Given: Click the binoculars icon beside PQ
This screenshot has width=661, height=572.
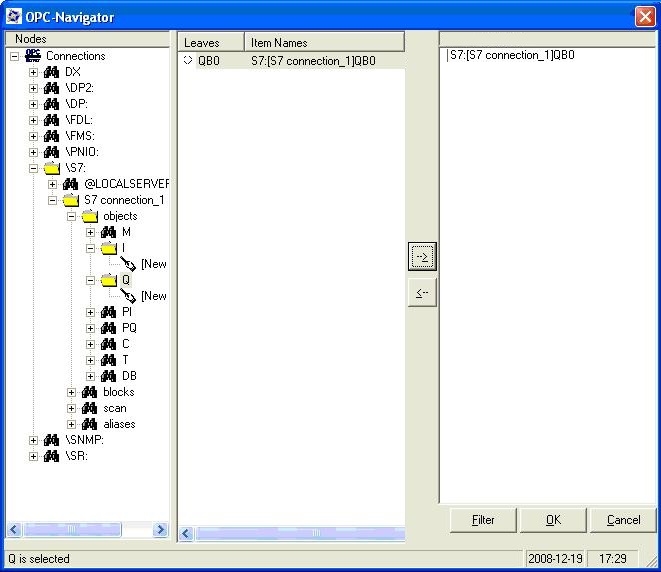Looking at the screenshot, I should click(x=108, y=328).
